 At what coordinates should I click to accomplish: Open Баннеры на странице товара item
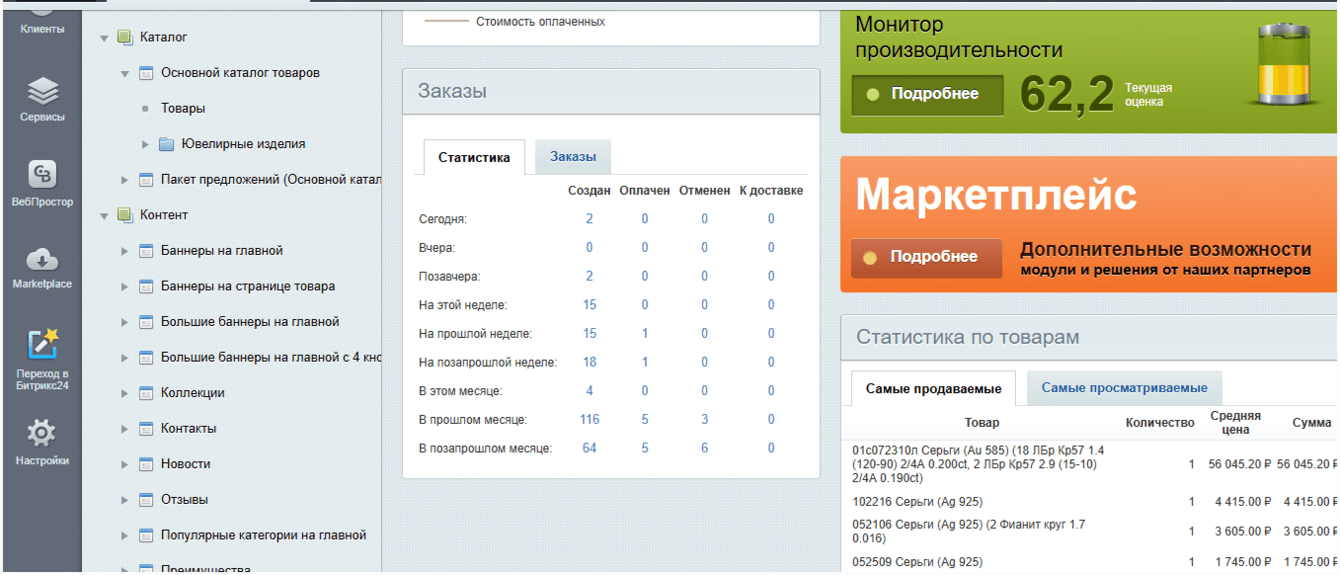(248, 286)
